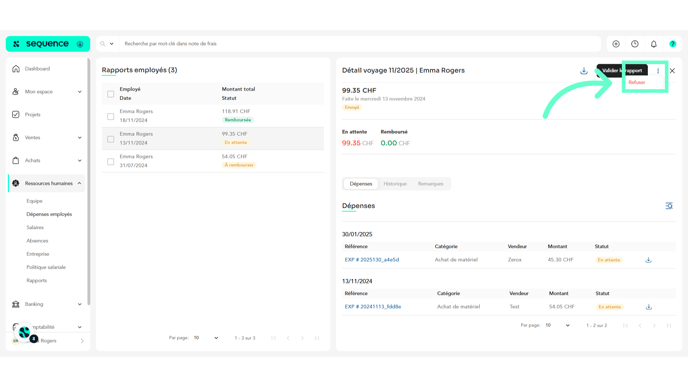Click the plus circle add icon
Screen dimensions: 688x387
coord(616,44)
